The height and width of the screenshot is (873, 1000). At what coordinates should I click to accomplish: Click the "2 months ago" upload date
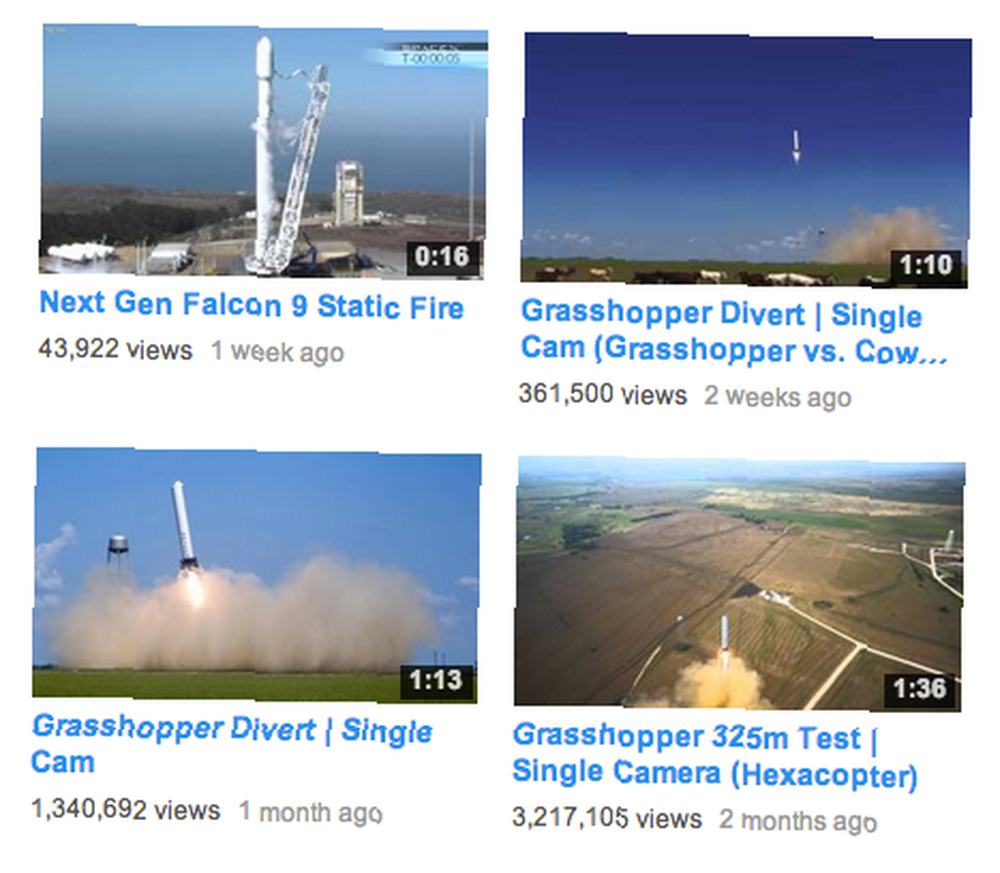click(x=798, y=821)
